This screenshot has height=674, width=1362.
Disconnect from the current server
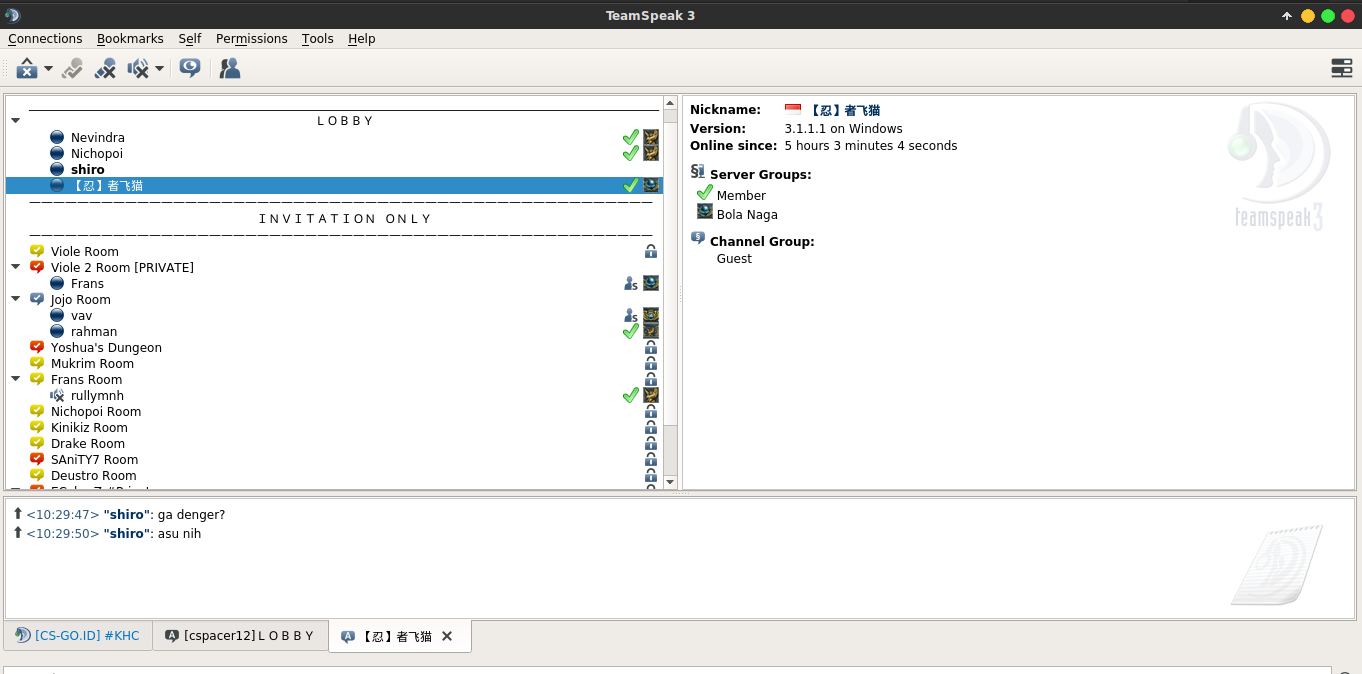26,68
